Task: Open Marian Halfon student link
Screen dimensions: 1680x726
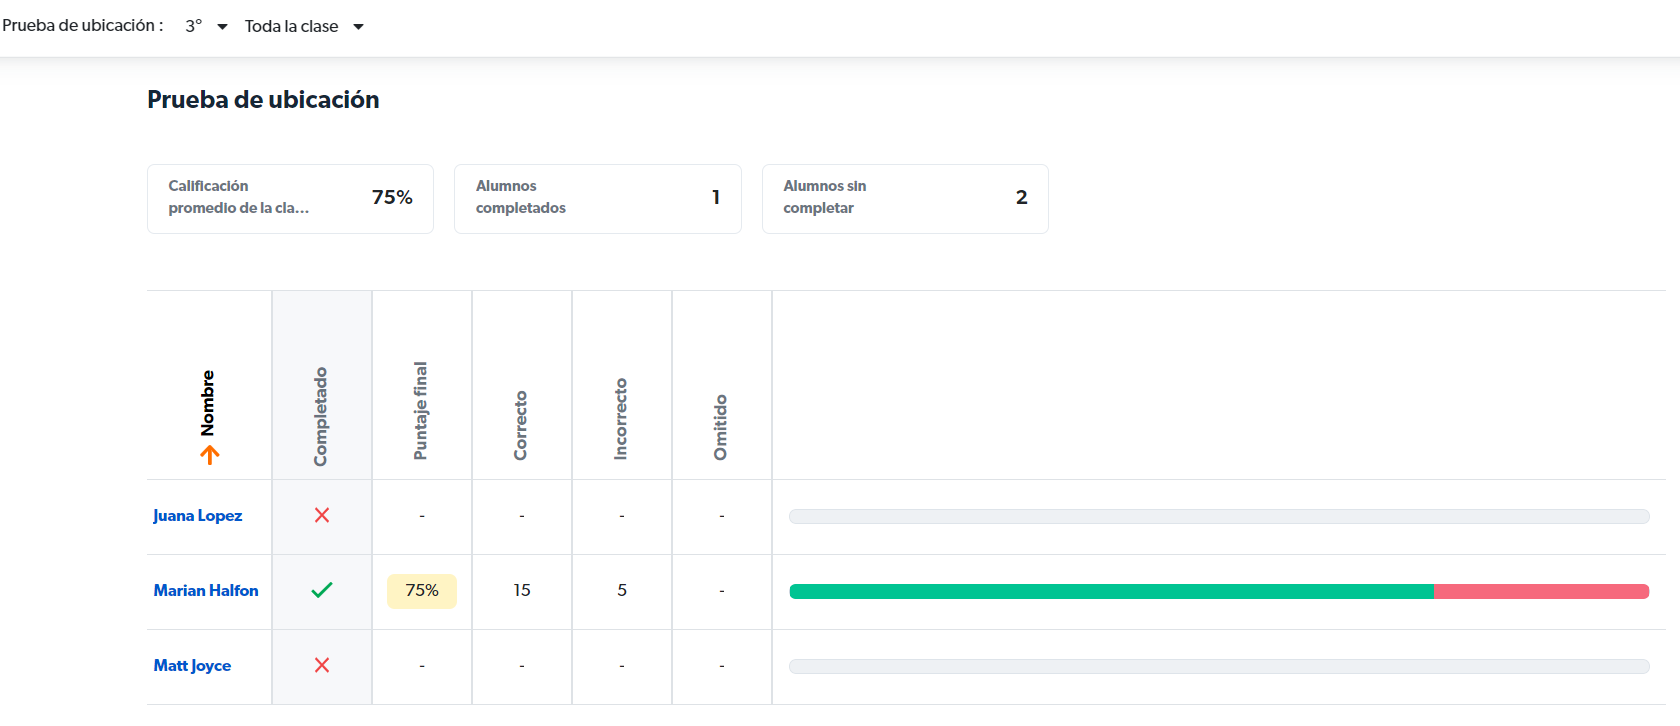Action: point(206,591)
